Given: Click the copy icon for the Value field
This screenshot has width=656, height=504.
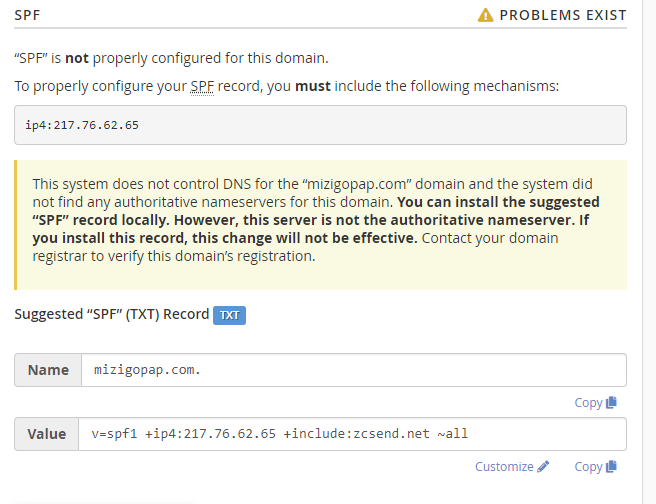Looking at the screenshot, I should pyautogui.click(x=611, y=467).
